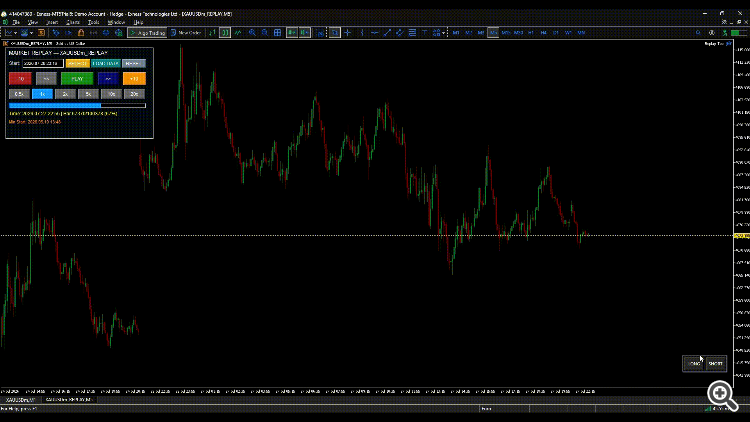The image size is (750, 422).
Task: Set replay speed to 0.5x
Action: [19, 94]
